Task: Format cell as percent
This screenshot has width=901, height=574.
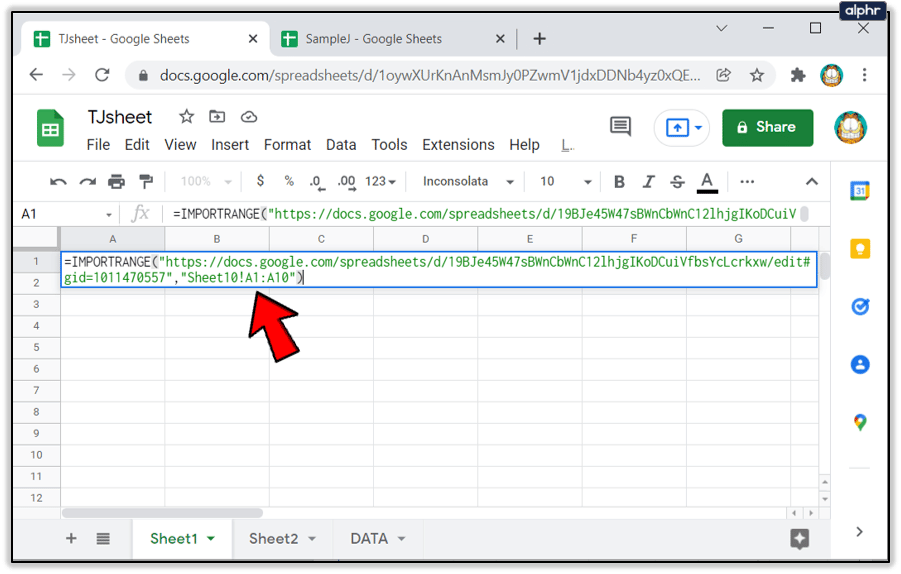Action: (x=289, y=181)
